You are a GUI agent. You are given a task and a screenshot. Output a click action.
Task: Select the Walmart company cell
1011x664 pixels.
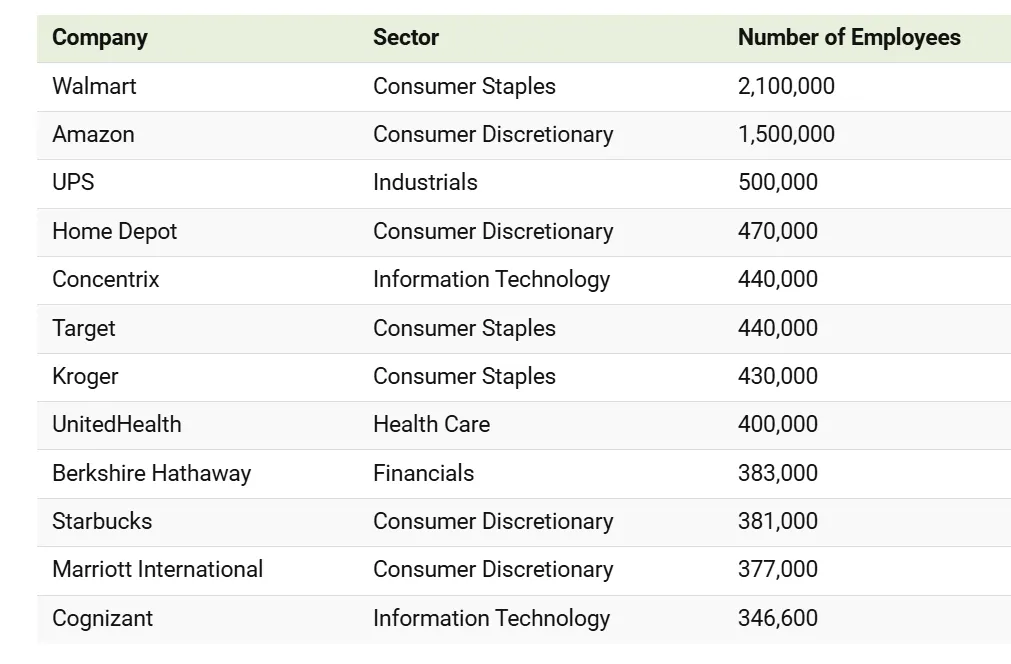[x=94, y=86]
